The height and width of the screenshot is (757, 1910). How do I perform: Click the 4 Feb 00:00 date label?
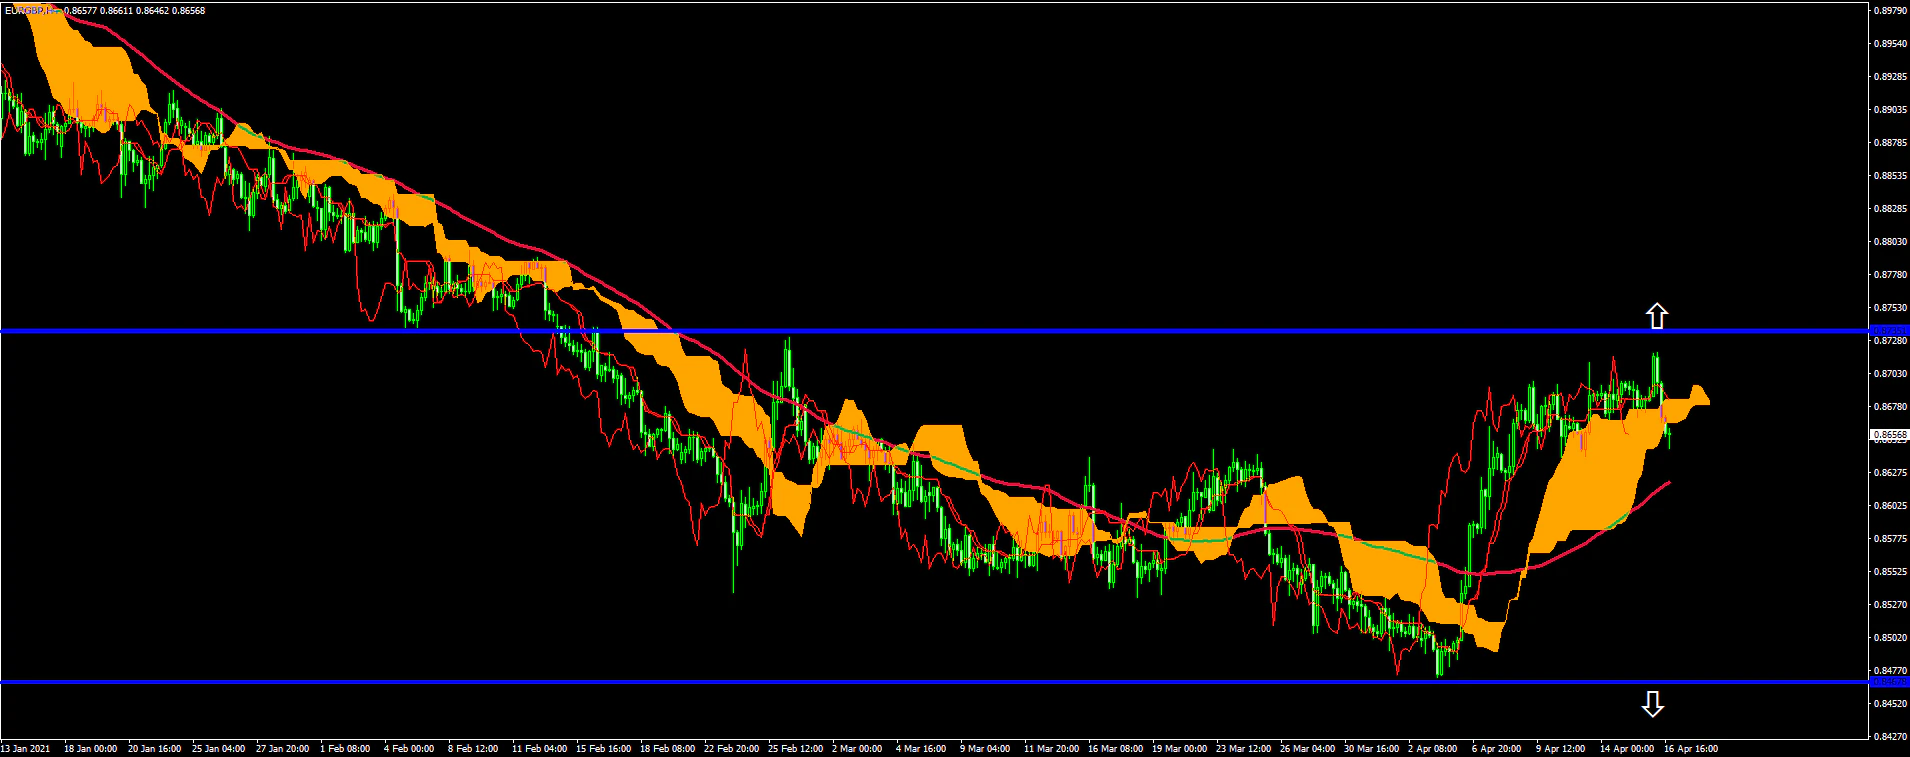409,749
